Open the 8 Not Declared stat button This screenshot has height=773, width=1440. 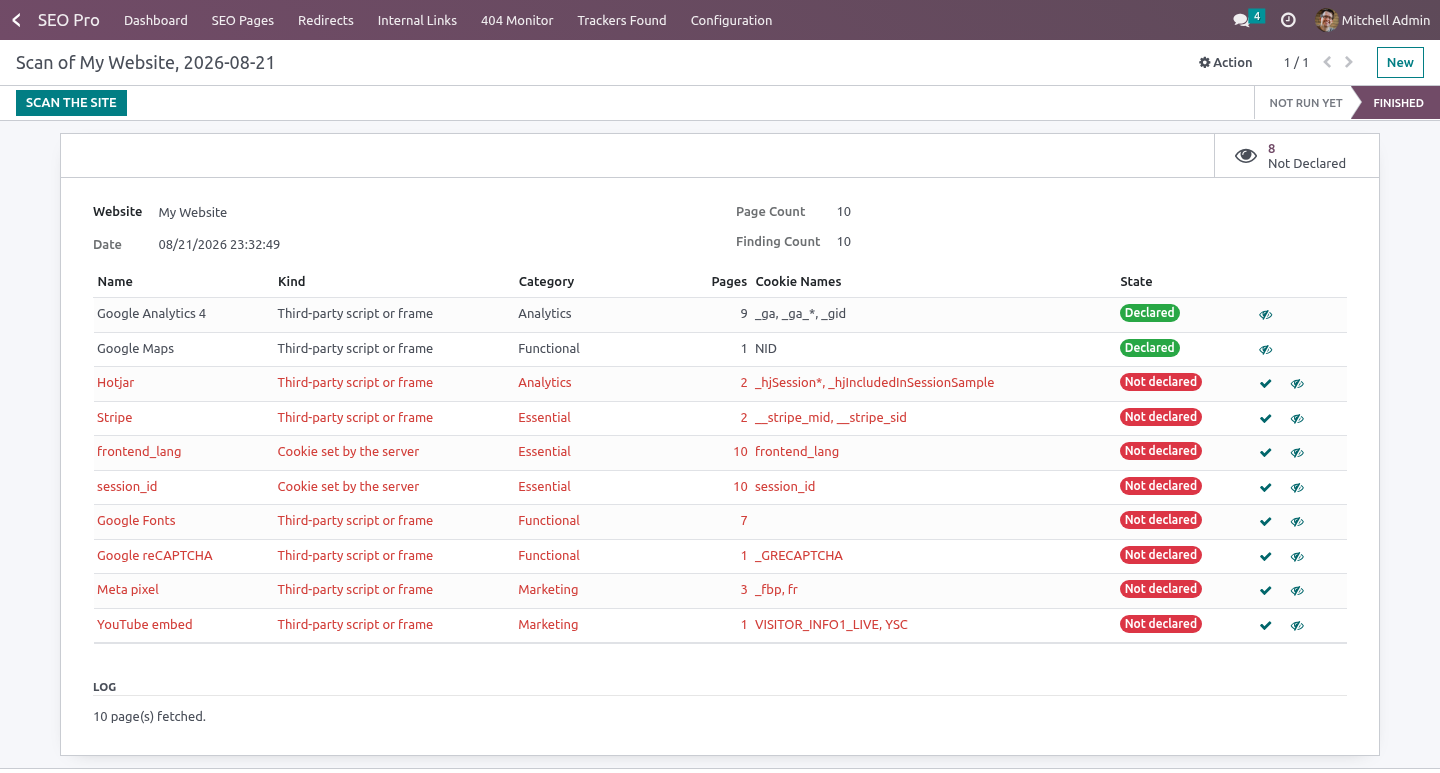click(1297, 156)
